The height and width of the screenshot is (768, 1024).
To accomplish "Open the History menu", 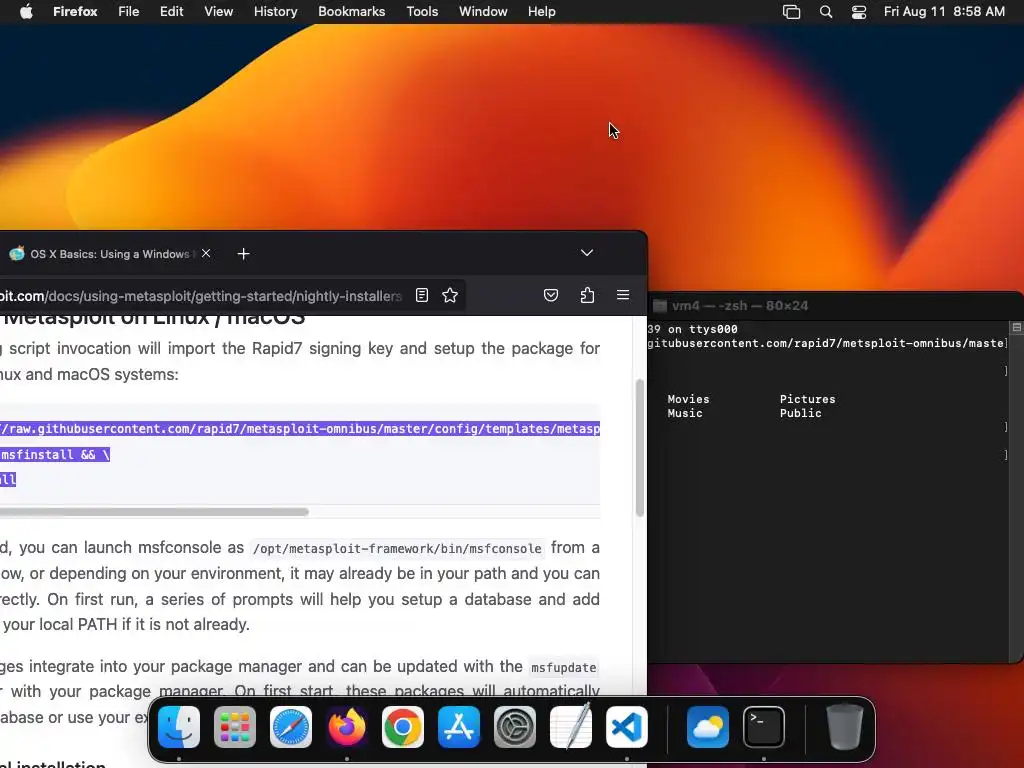I will (x=276, y=11).
